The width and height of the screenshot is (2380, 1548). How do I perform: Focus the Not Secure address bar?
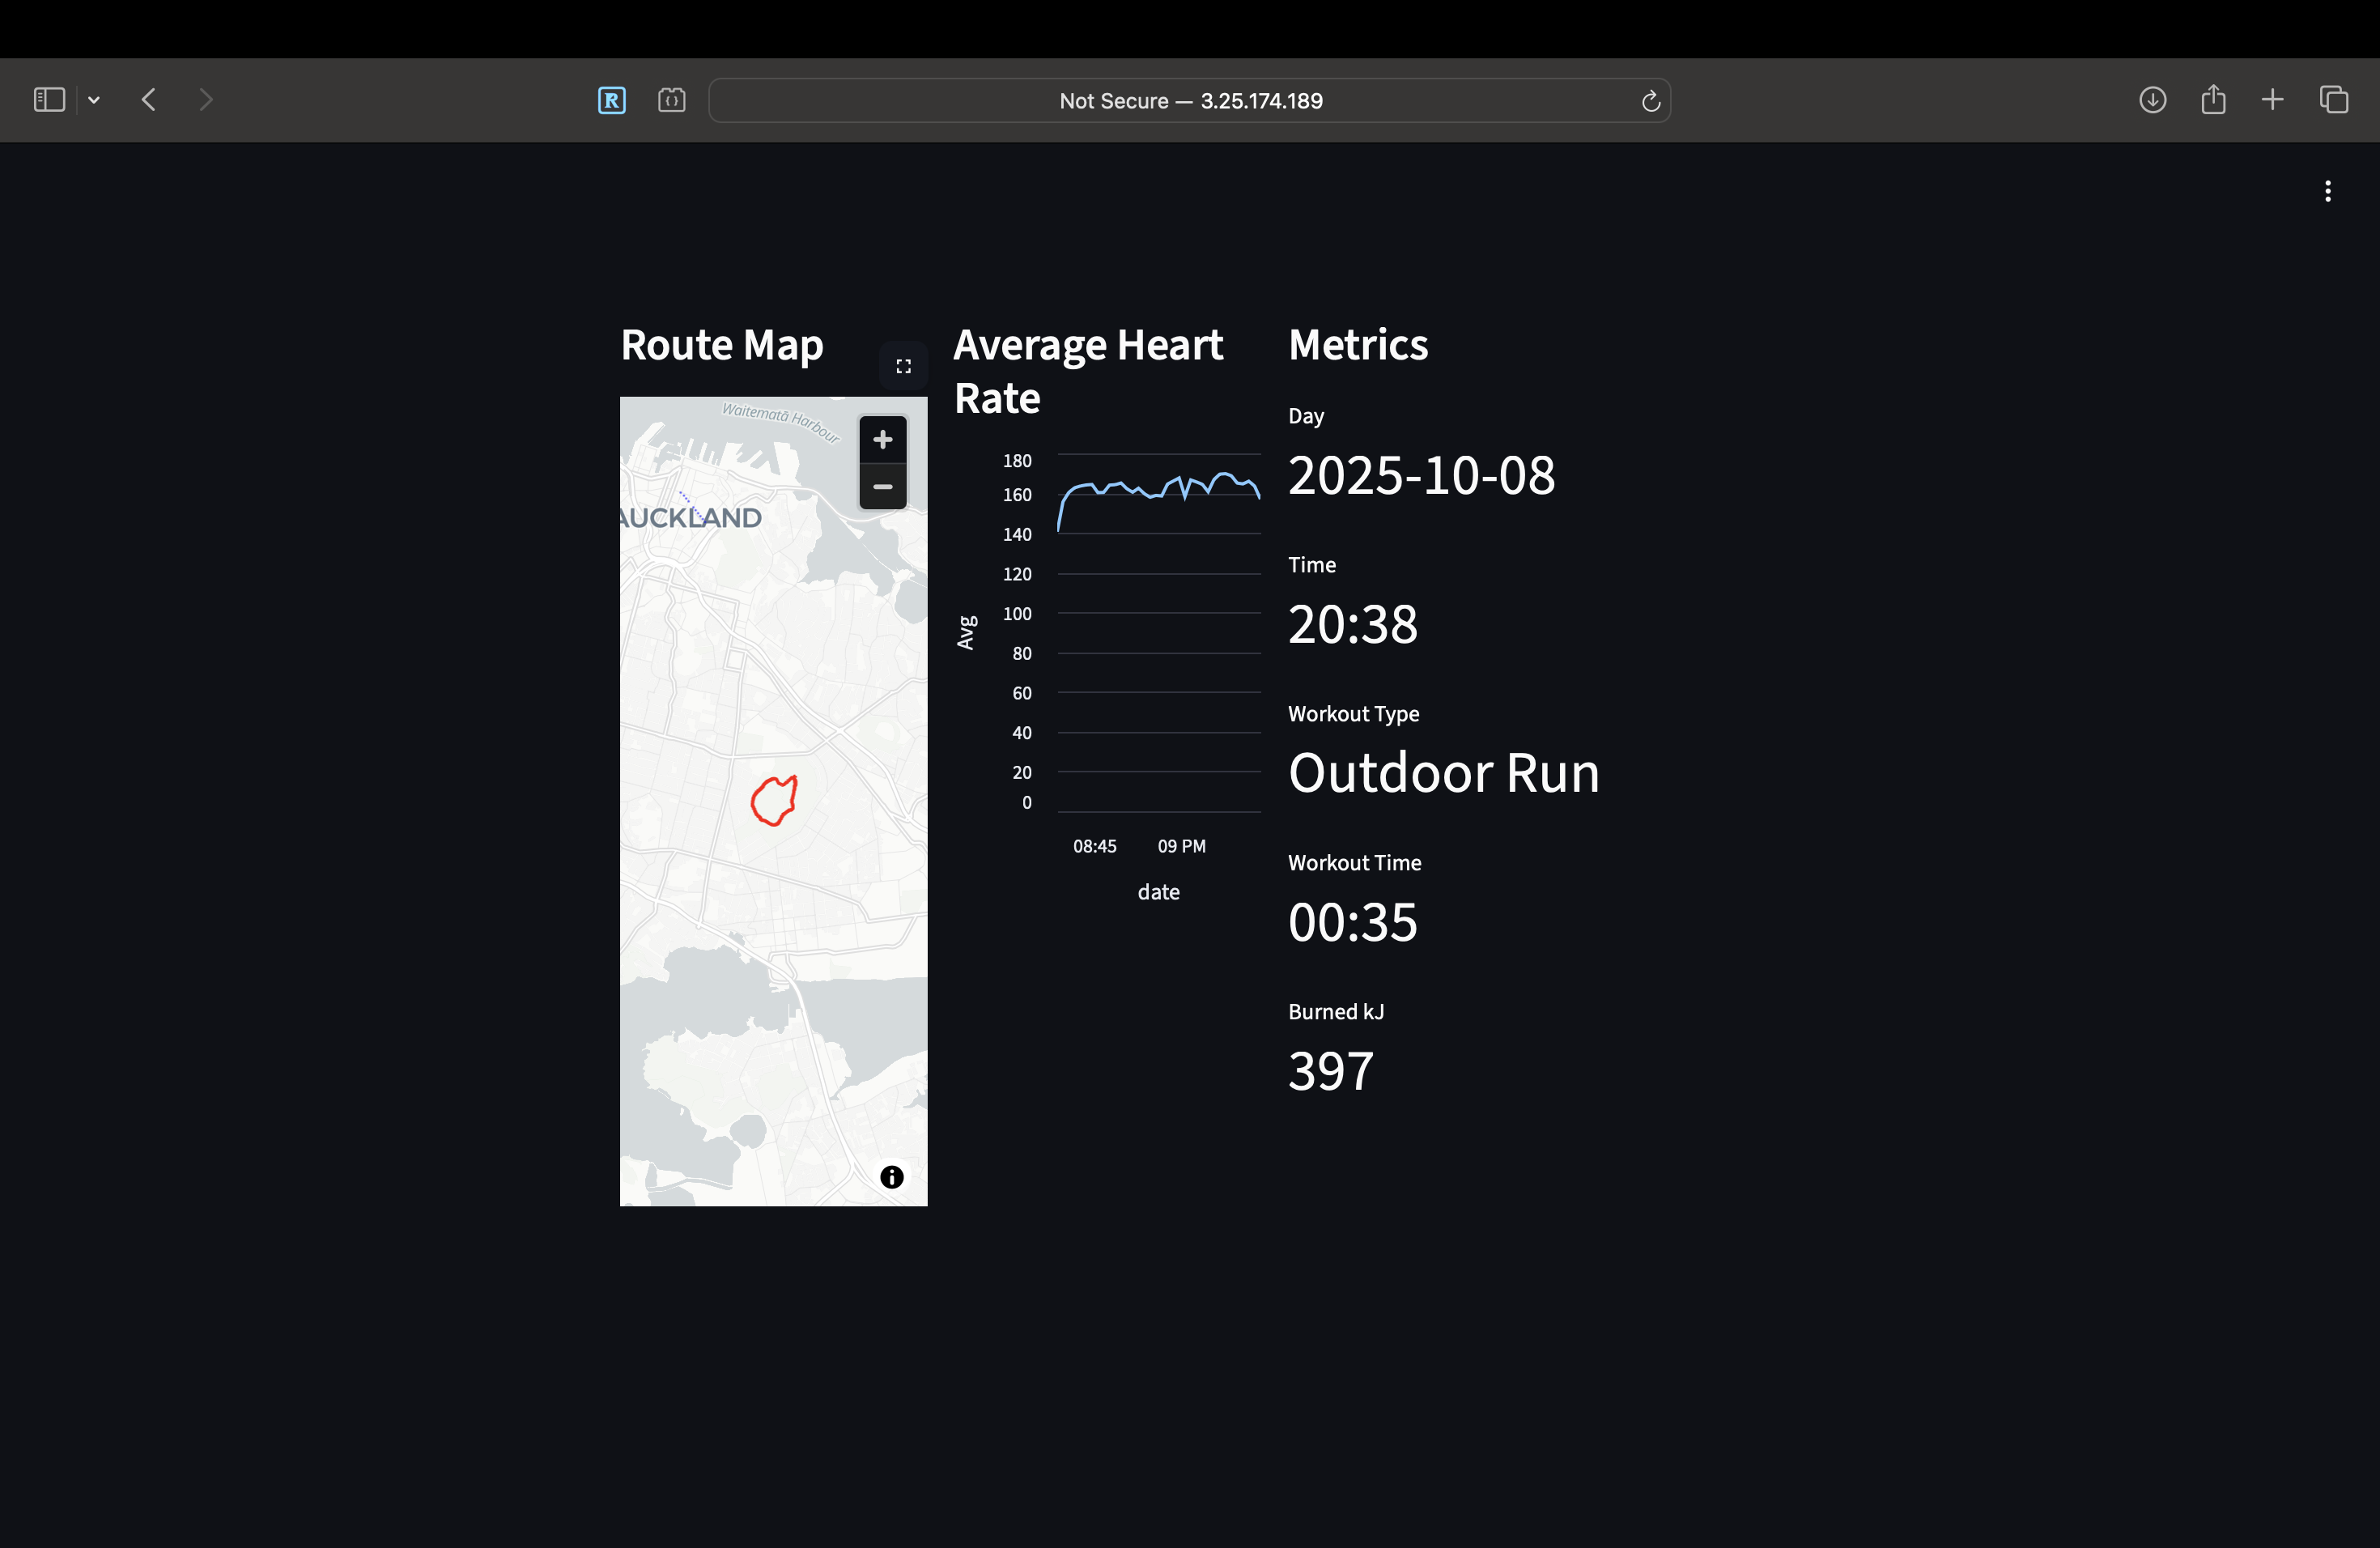coord(1190,101)
